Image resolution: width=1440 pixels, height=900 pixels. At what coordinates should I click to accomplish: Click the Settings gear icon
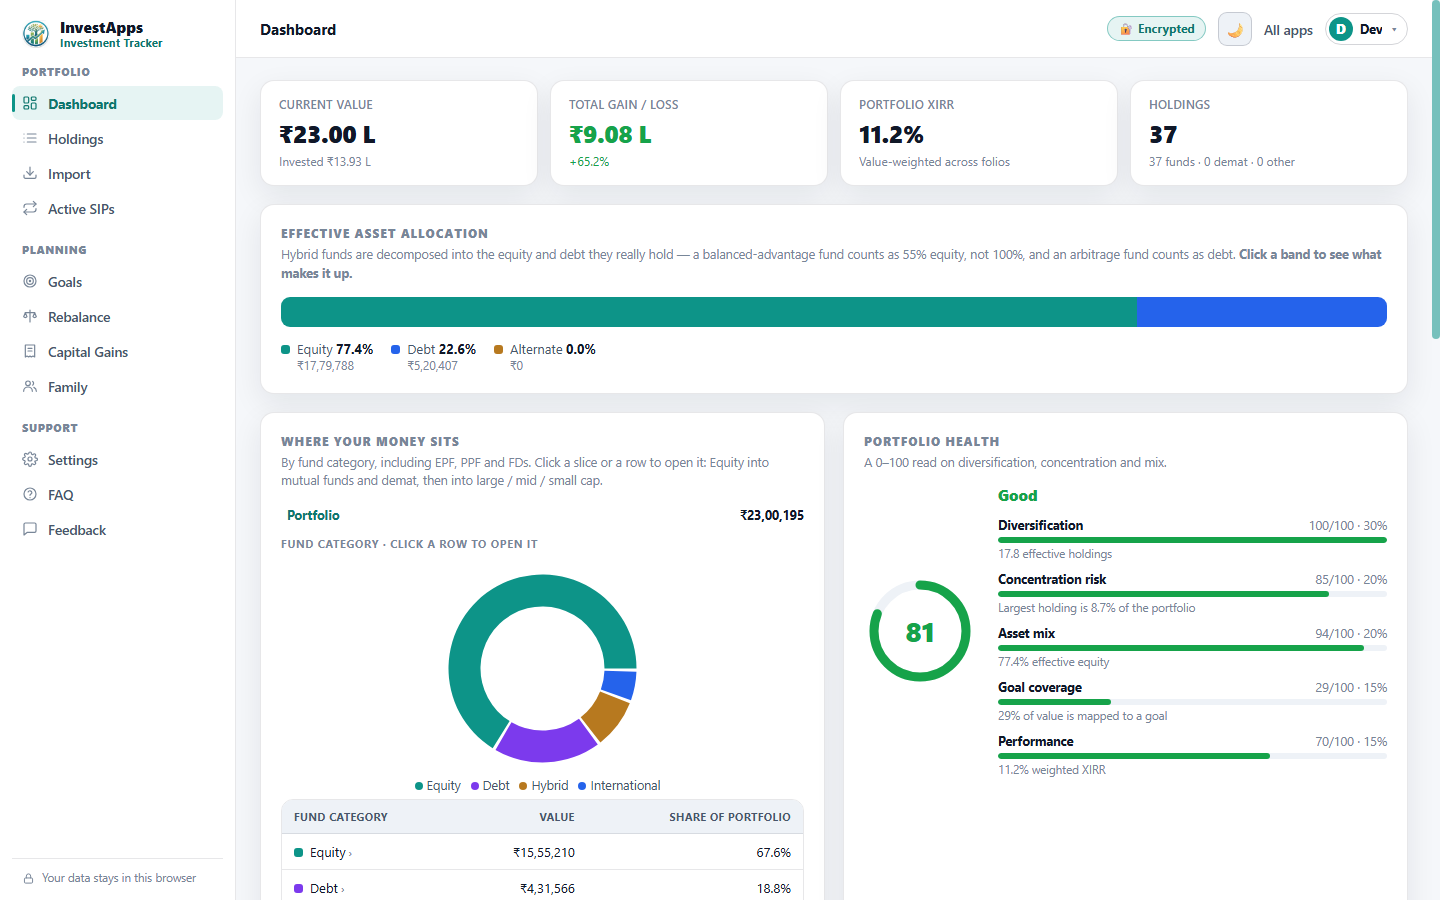[x=30, y=459]
